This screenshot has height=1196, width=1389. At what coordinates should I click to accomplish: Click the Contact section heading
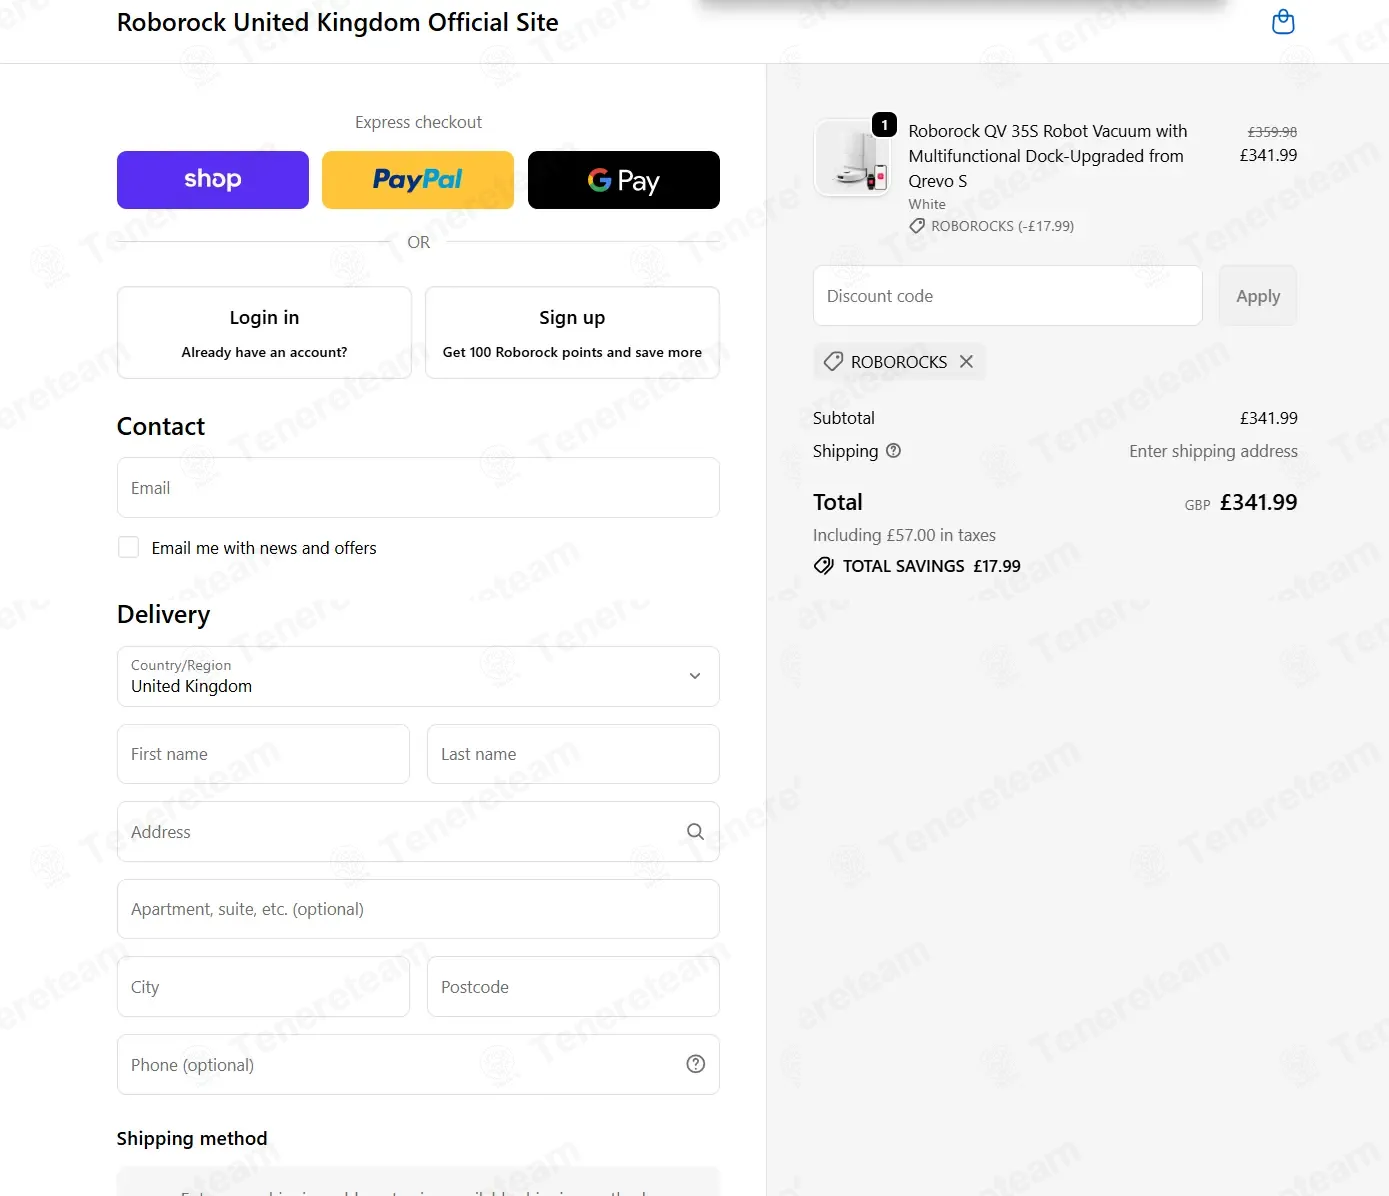161,426
